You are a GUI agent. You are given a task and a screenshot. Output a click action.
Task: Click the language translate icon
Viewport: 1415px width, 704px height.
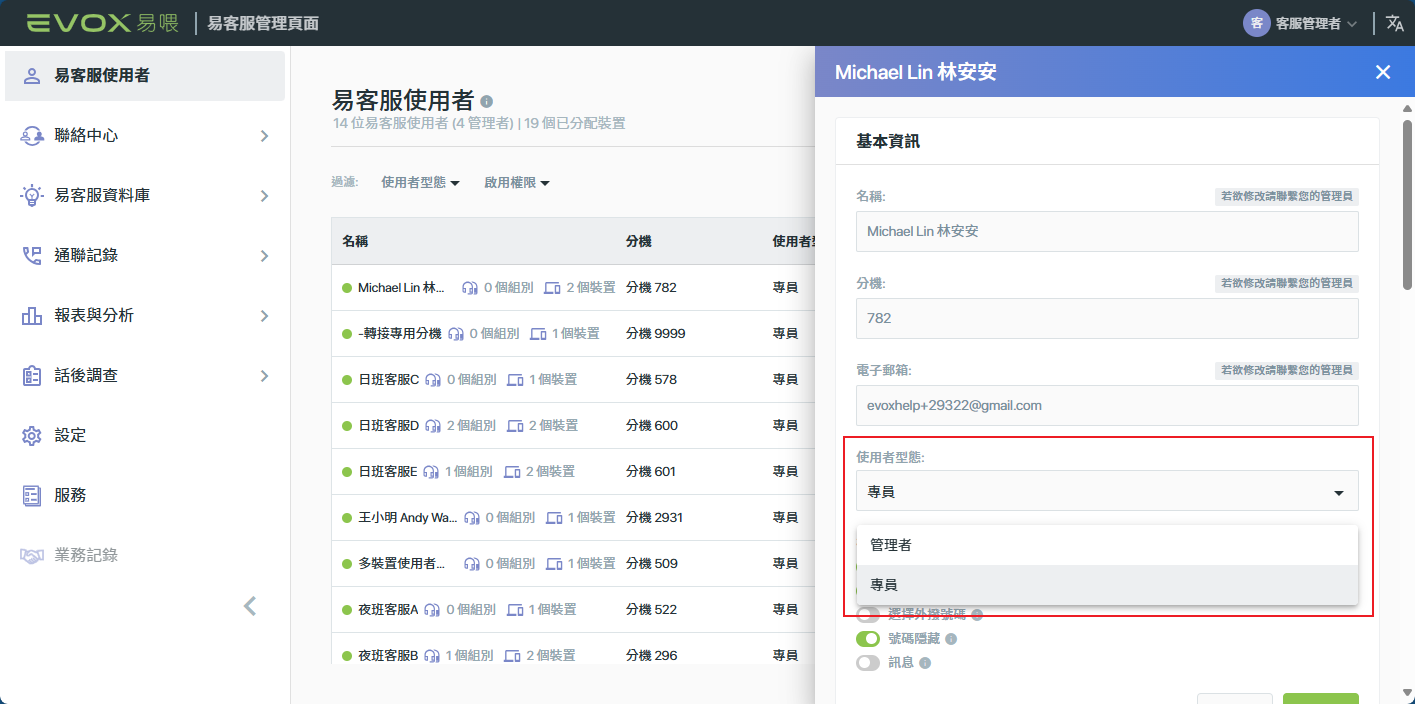tap(1395, 23)
